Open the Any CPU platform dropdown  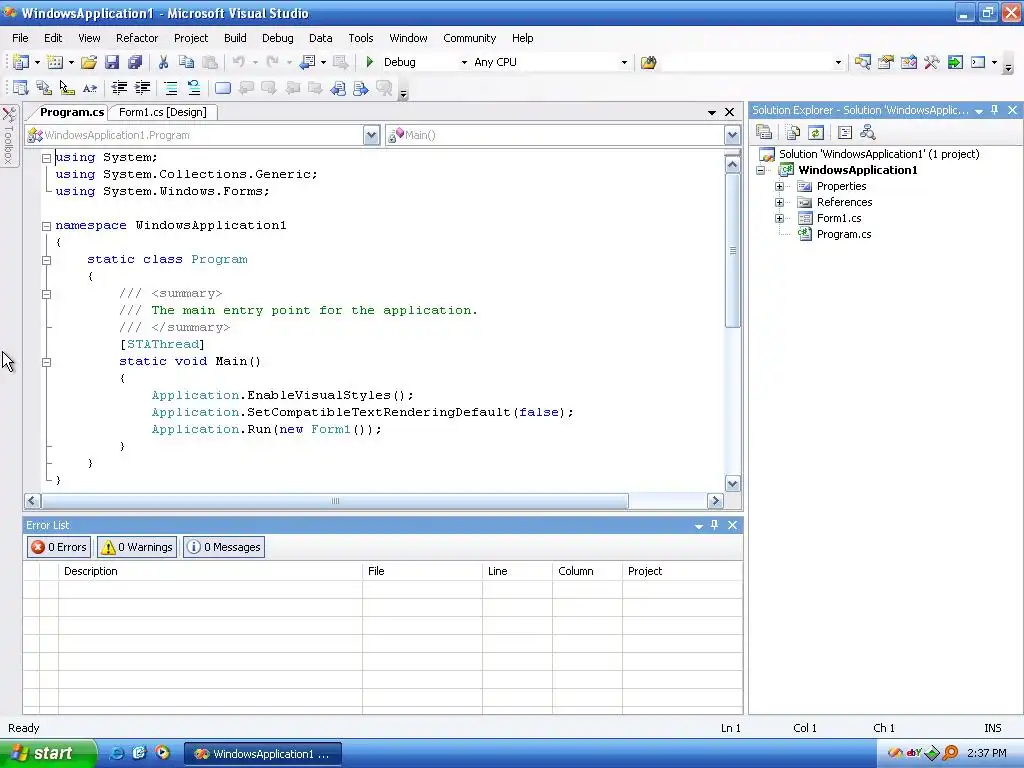(x=624, y=63)
